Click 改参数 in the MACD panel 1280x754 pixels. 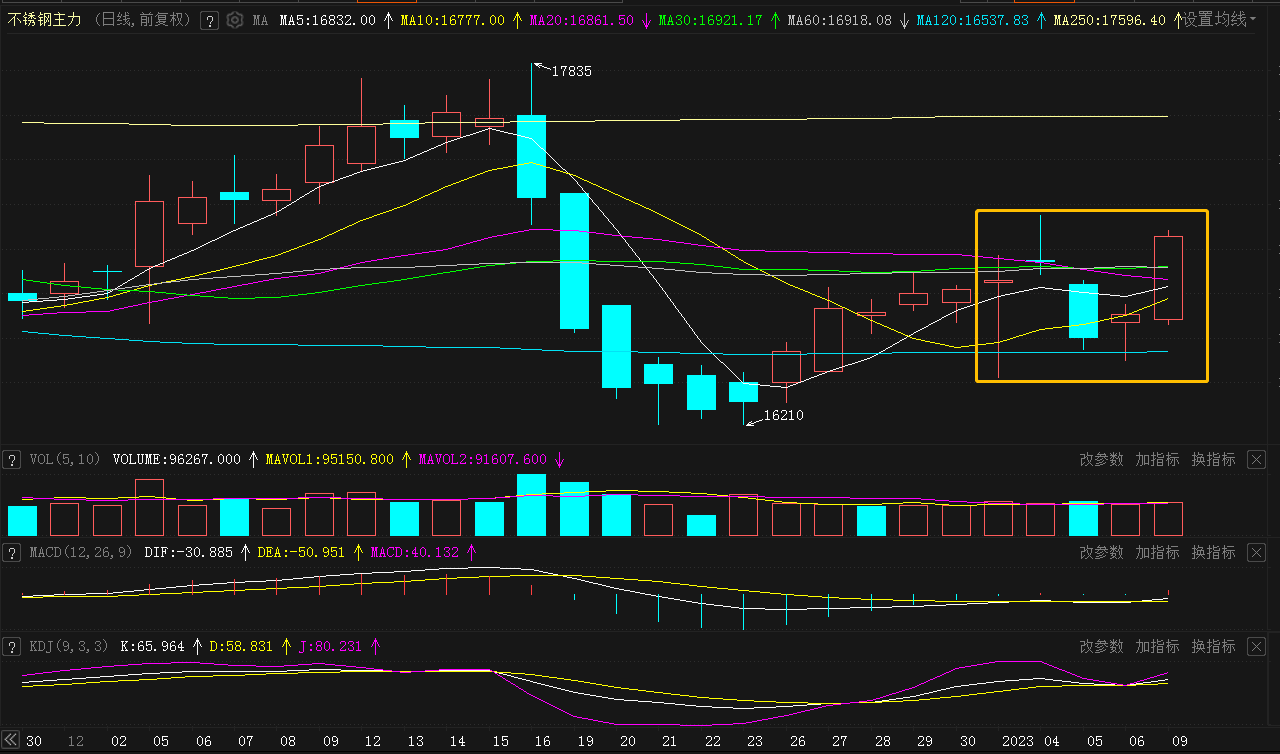pos(1101,553)
